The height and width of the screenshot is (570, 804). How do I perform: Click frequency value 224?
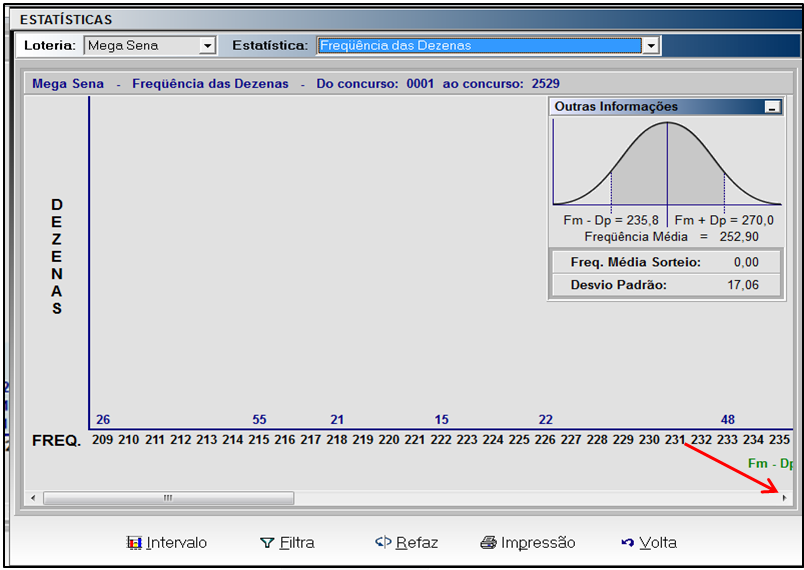[493, 440]
